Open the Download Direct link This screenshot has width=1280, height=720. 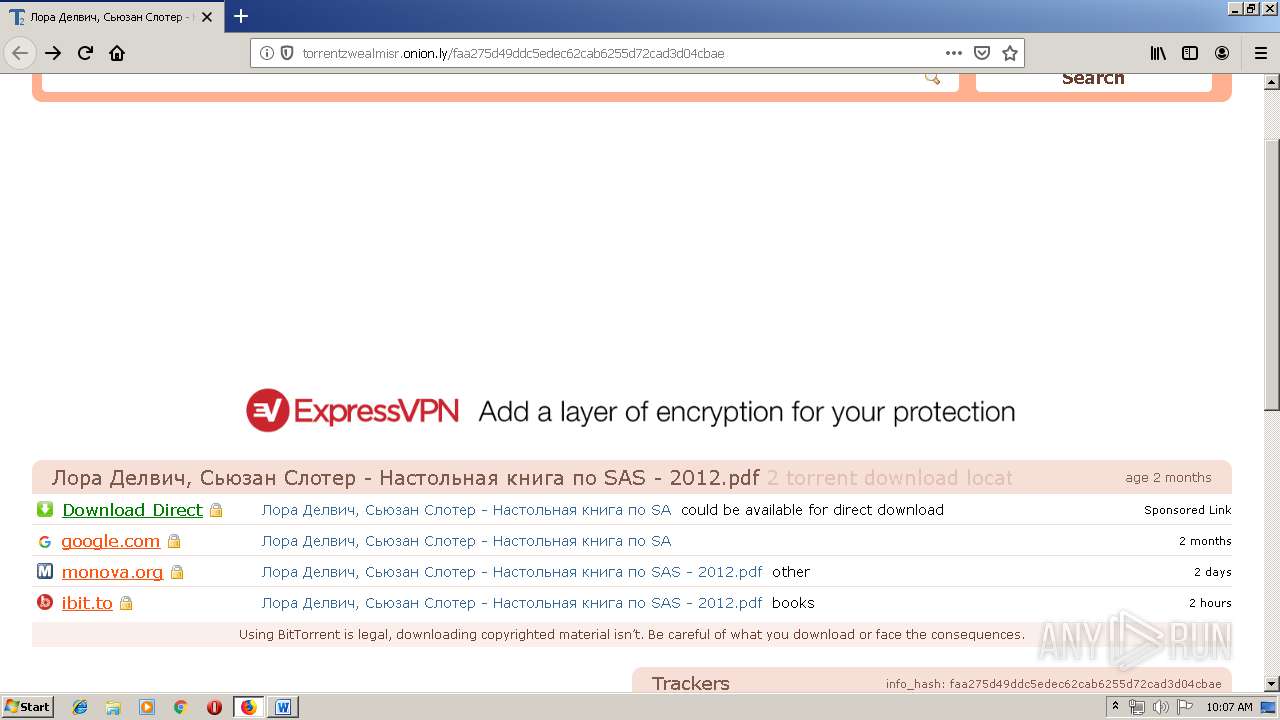pyautogui.click(x=132, y=510)
